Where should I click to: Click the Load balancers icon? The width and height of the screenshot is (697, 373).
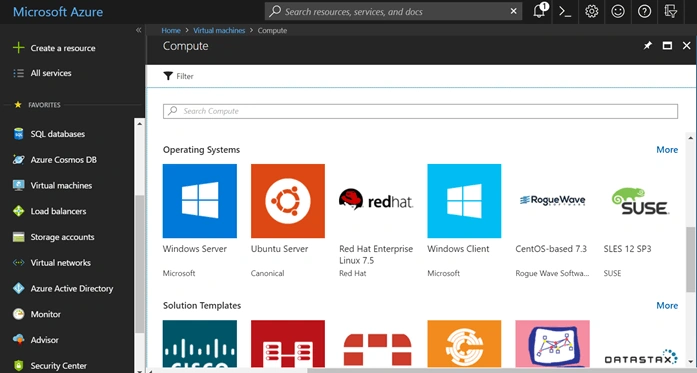pyautogui.click(x=18, y=211)
